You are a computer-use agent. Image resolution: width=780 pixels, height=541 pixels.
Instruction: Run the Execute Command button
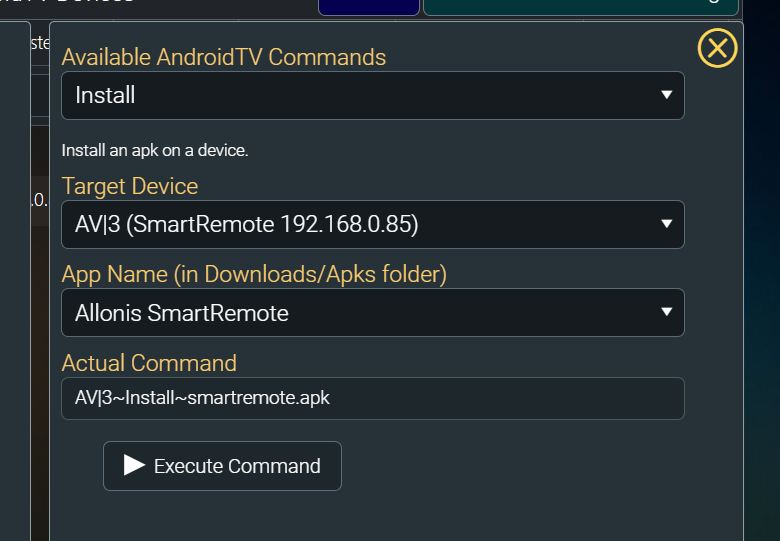coord(222,466)
